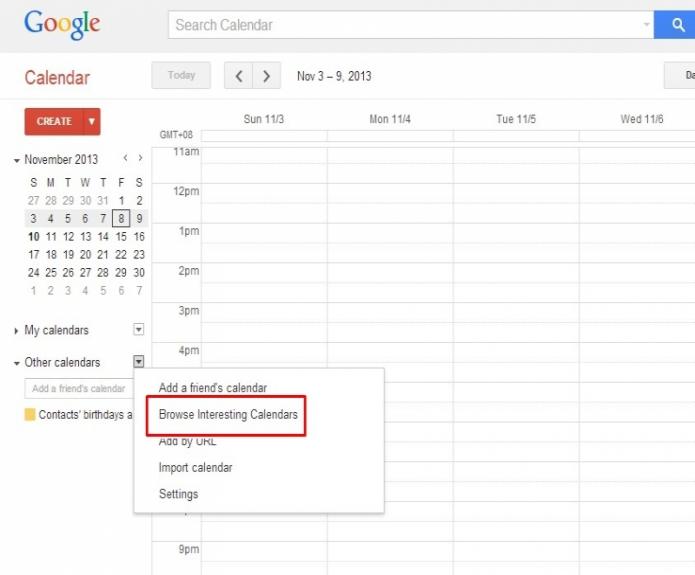Open the Sun 11/3 day header
The width and height of the screenshot is (695, 575).
264,119
